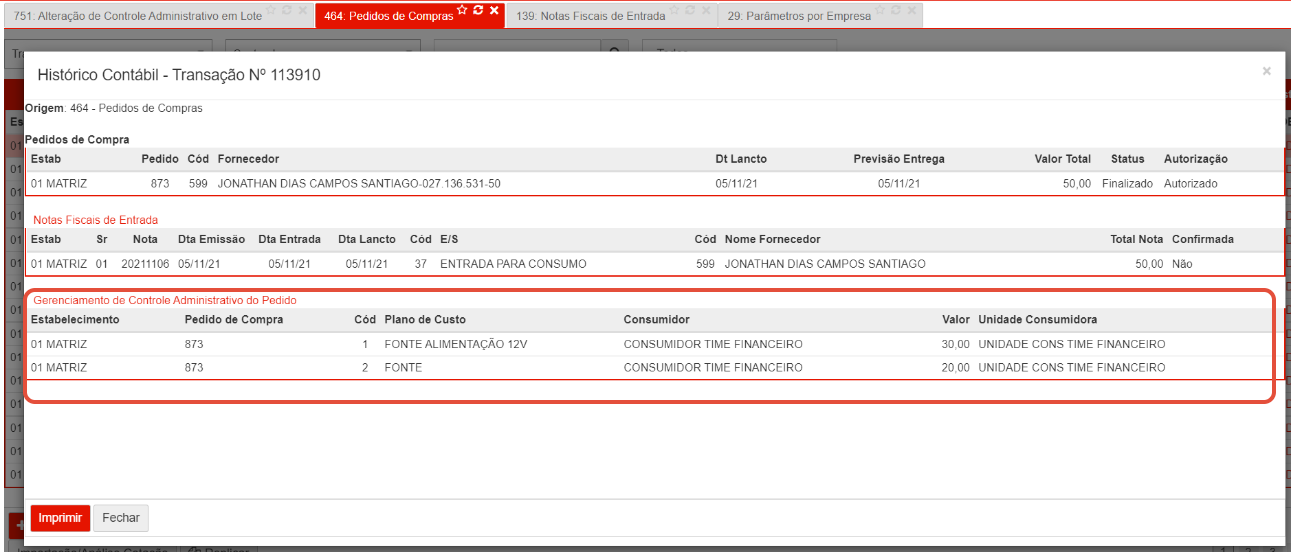Dismiss Histórico Contábil dialog with the X
The width and height of the screenshot is (1291, 552).
point(1266,71)
